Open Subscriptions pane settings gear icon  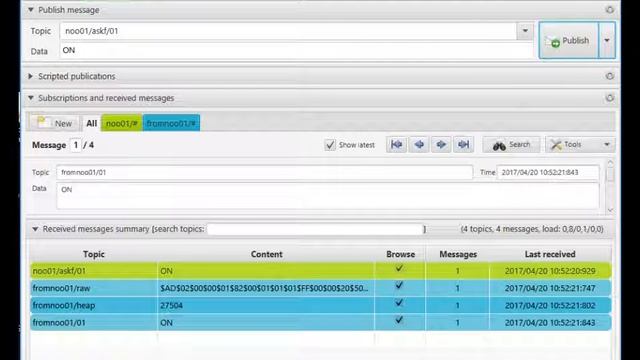pos(610,98)
